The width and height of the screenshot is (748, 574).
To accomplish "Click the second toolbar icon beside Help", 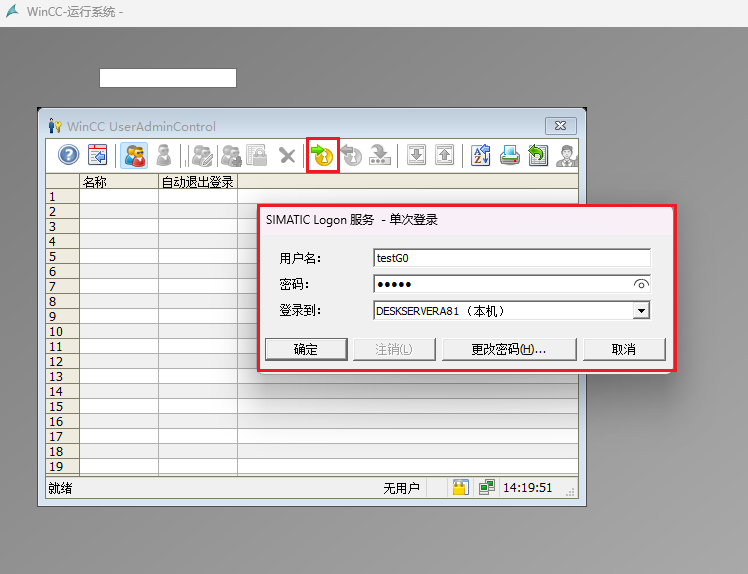I will (98, 155).
